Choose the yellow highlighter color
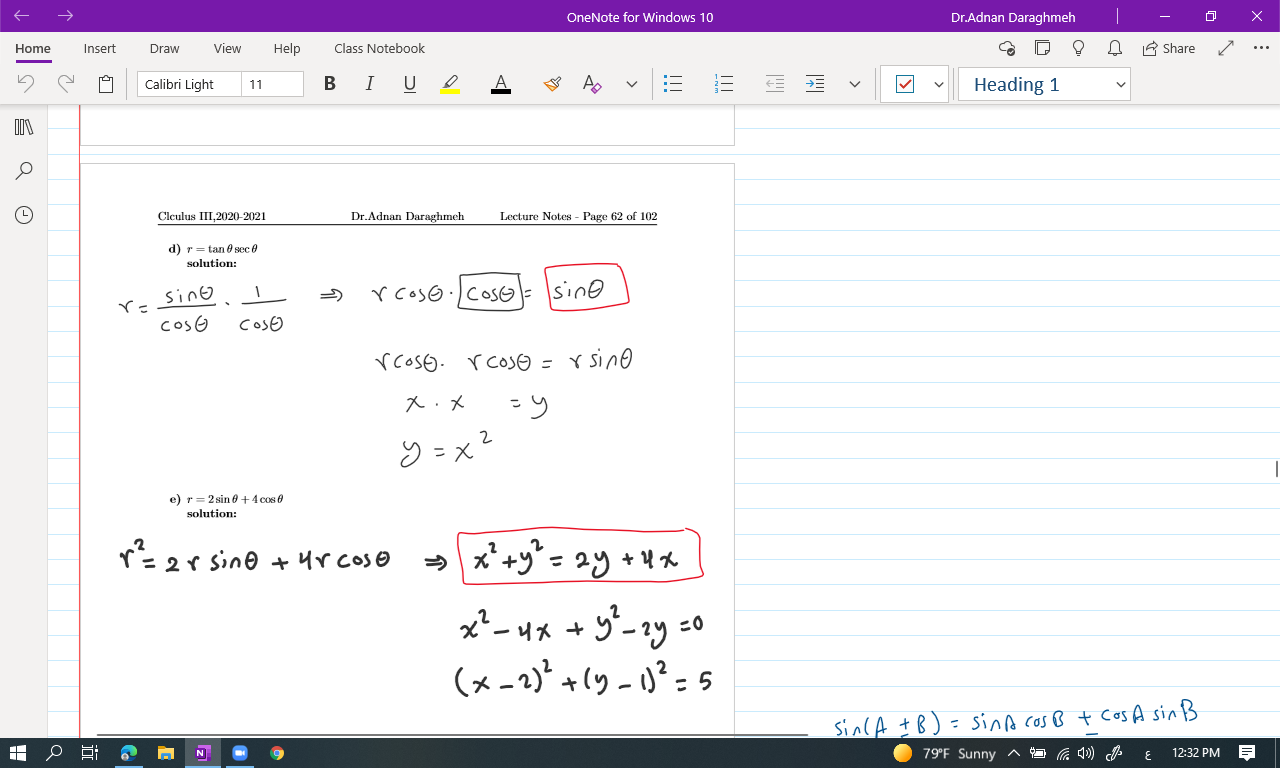1280x768 pixels. (450, 84)
